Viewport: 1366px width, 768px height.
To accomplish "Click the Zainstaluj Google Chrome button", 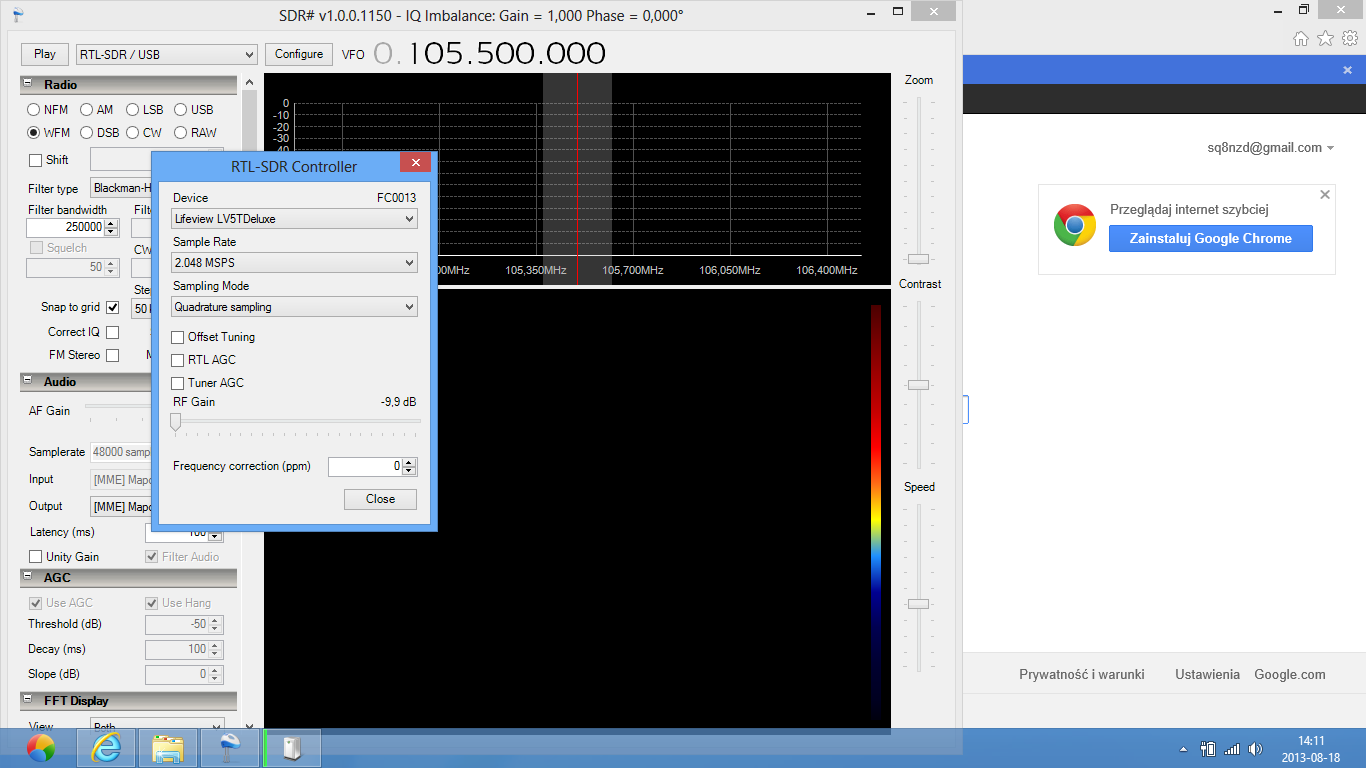I will coord(1210,239).
